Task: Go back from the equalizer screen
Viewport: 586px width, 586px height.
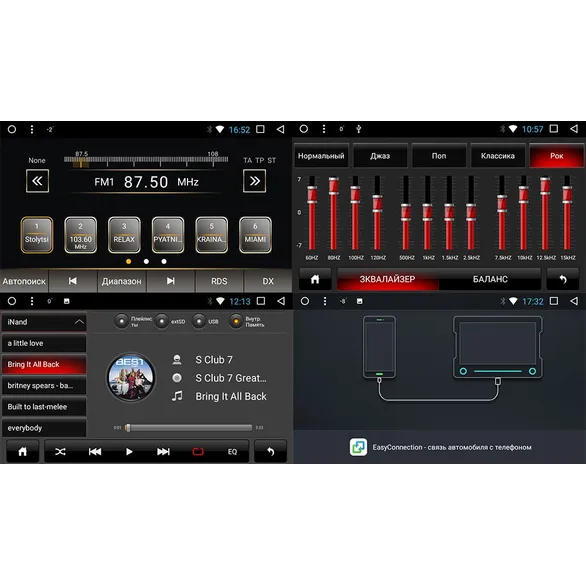Action: pos(562,279)
